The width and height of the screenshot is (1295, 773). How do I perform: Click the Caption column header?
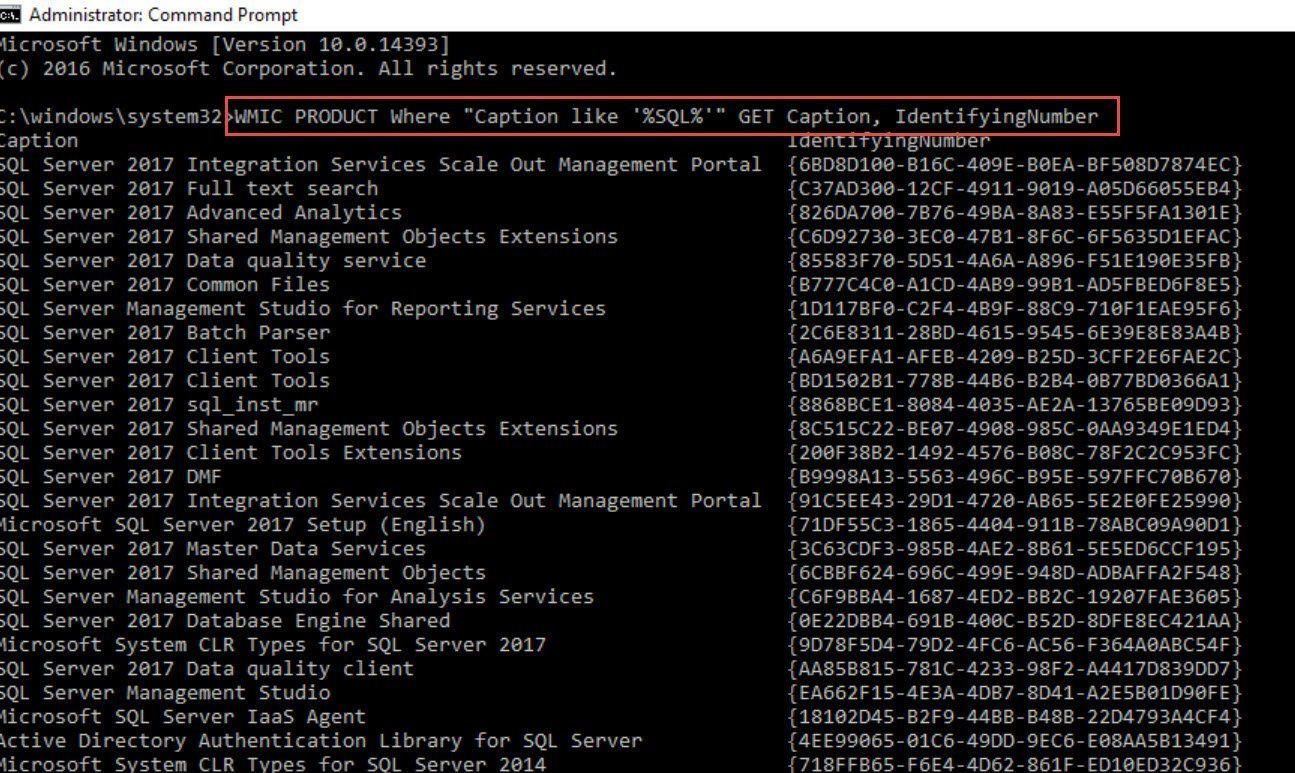click(x=39, y=141)
